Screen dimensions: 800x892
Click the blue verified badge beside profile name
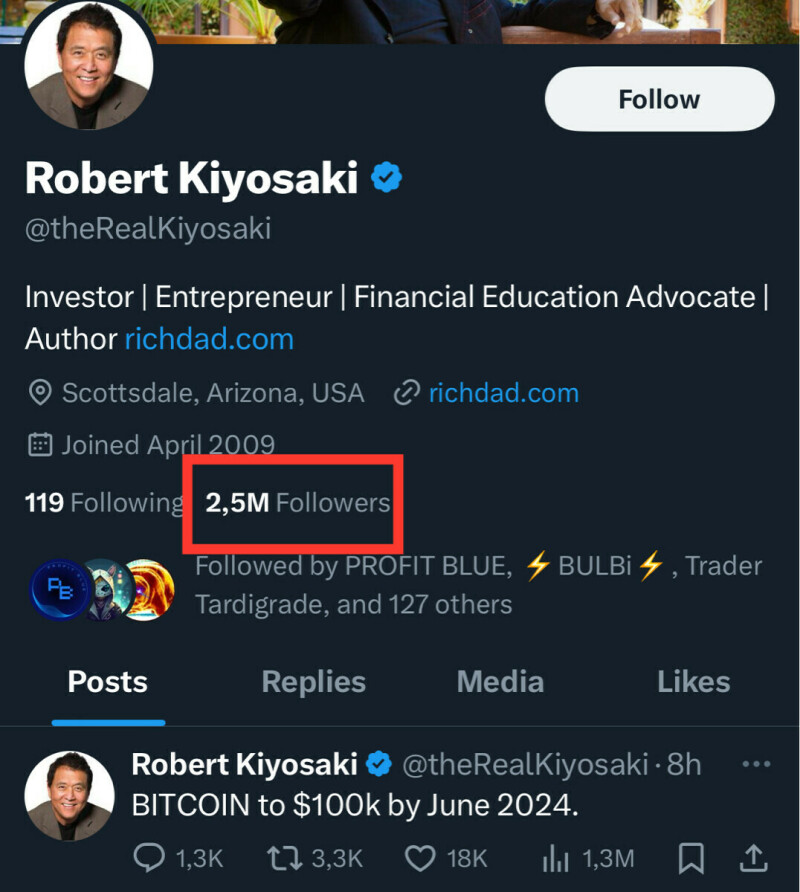click(x=387, y=179)
